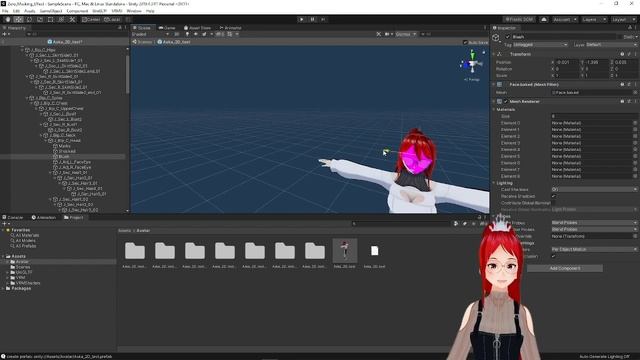
Task: Toggle scene lighting lightbulb icon
Action: click(187, 34)
